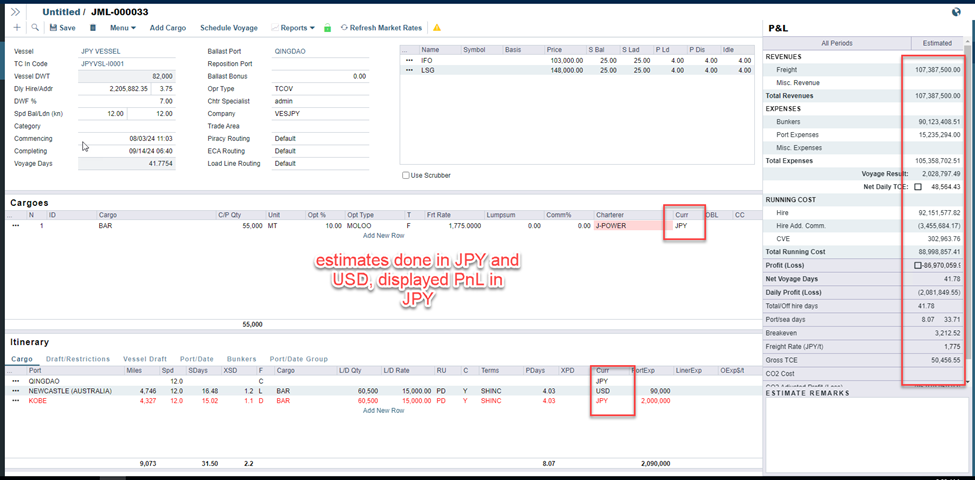
Task: Click the plus icon to create new estimate
Action: pyautogui.click(x=16, y=28)
